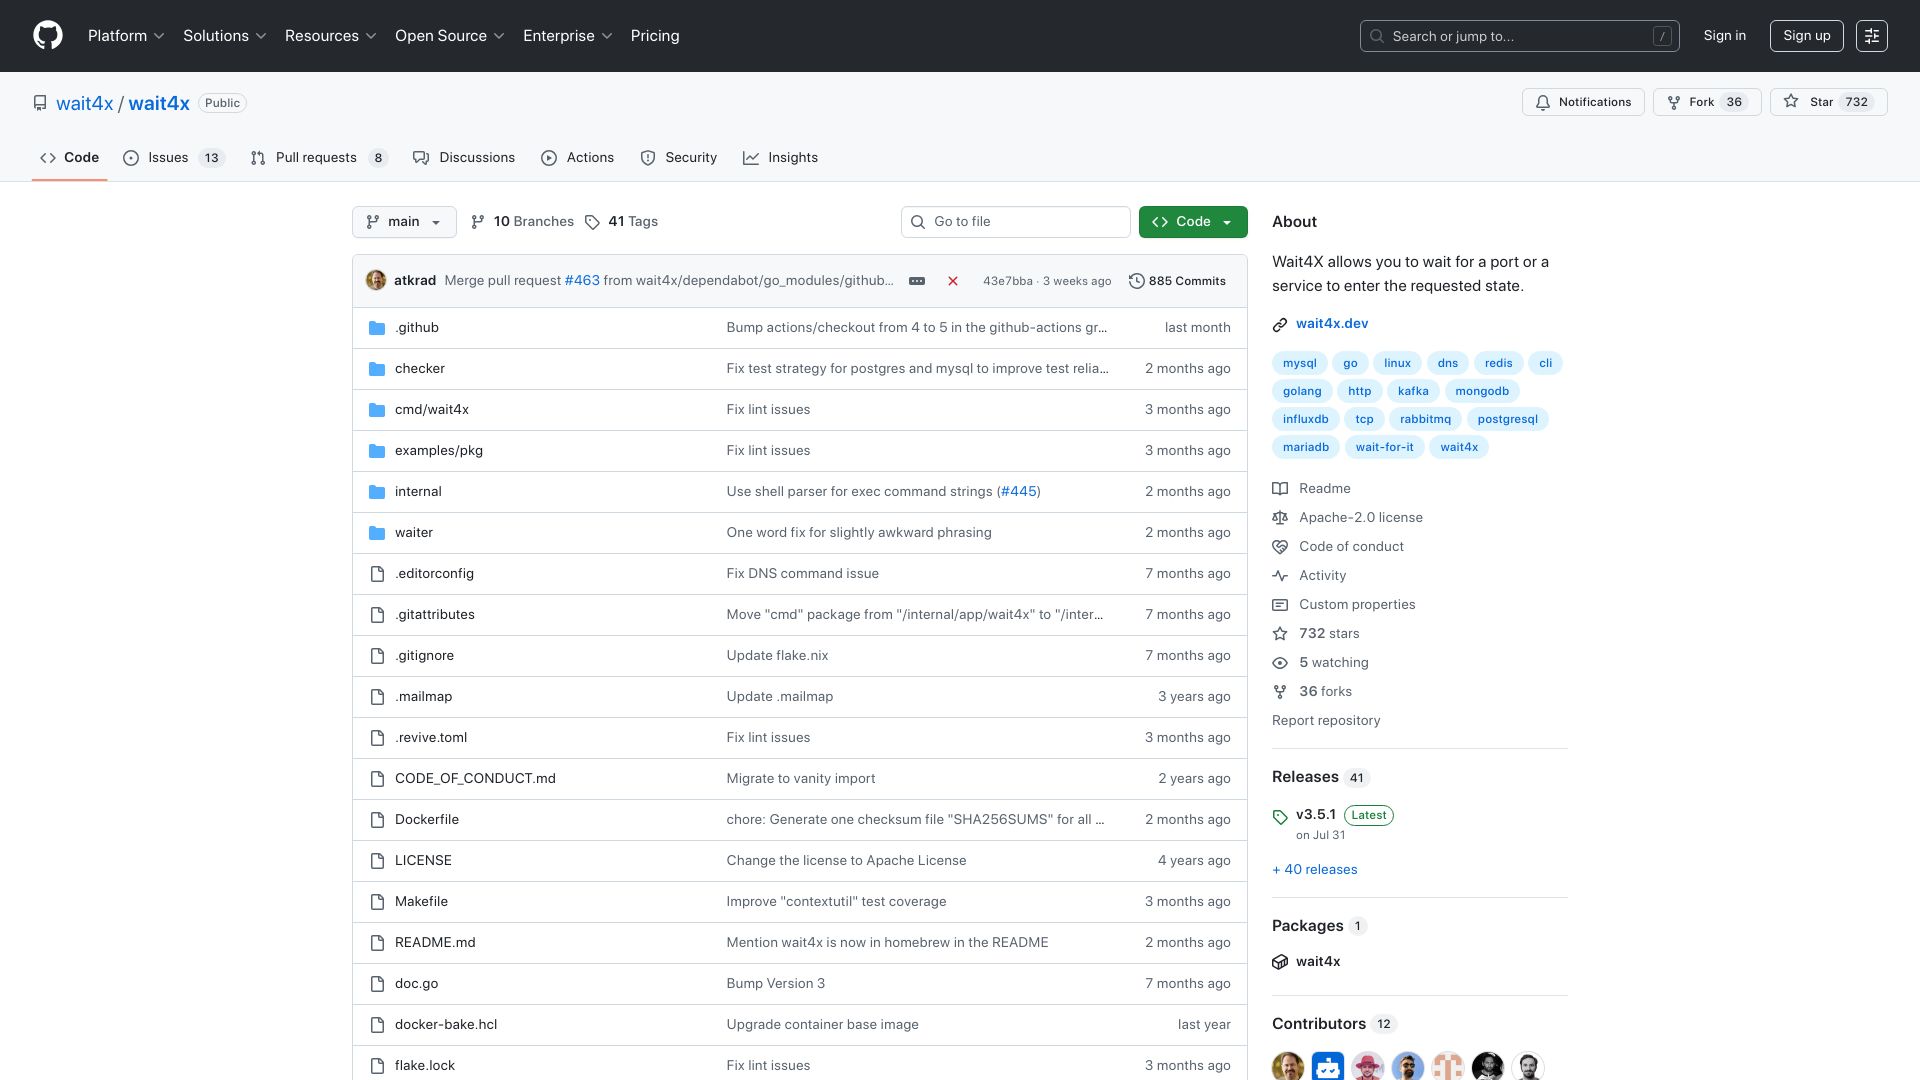Image resolution: width=1920 pixels, height=1080 pixels.
Task: Click the first contributor avatar
Action: pyautogui.click(x=1288, y=1066)
